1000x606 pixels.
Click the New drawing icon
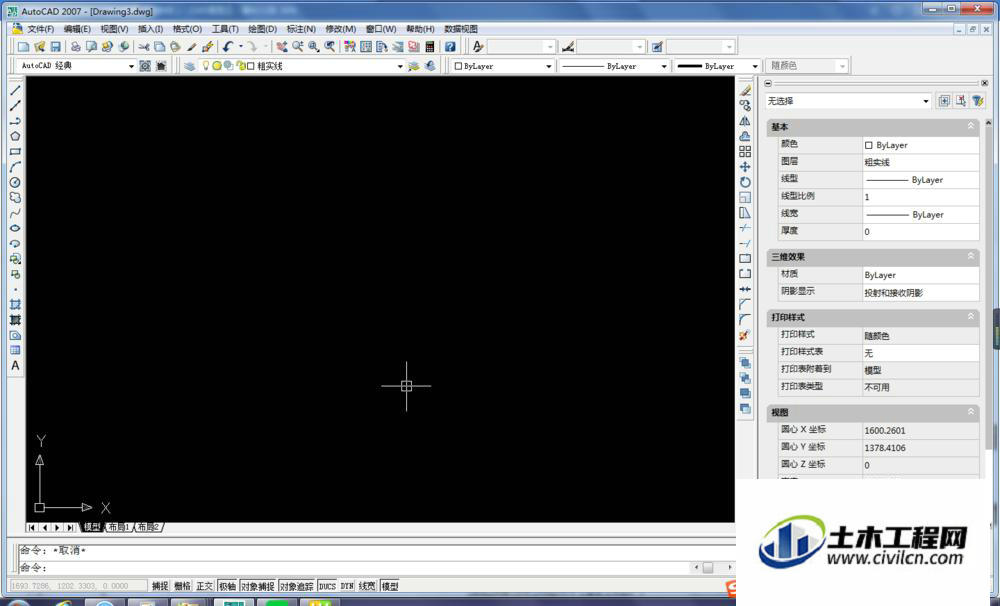23,47
